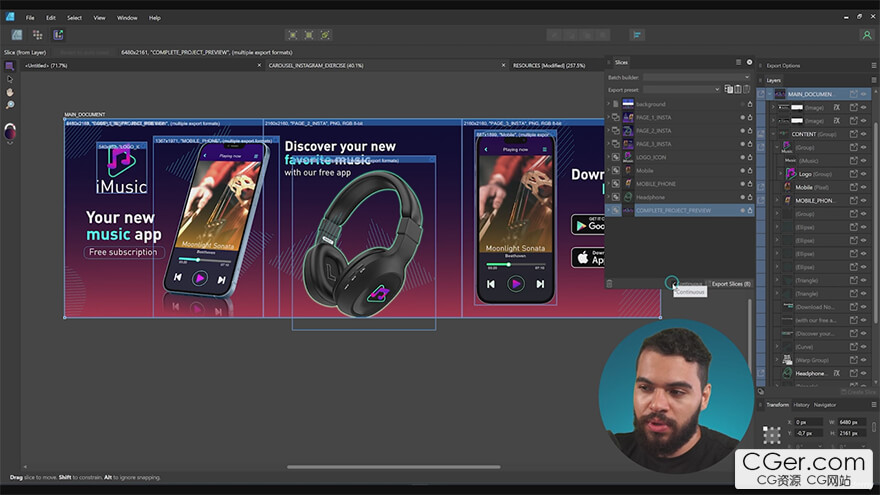
Task: Click fx icon on Headphone layer
Action: pyautogui.click(x=836, y=373)
